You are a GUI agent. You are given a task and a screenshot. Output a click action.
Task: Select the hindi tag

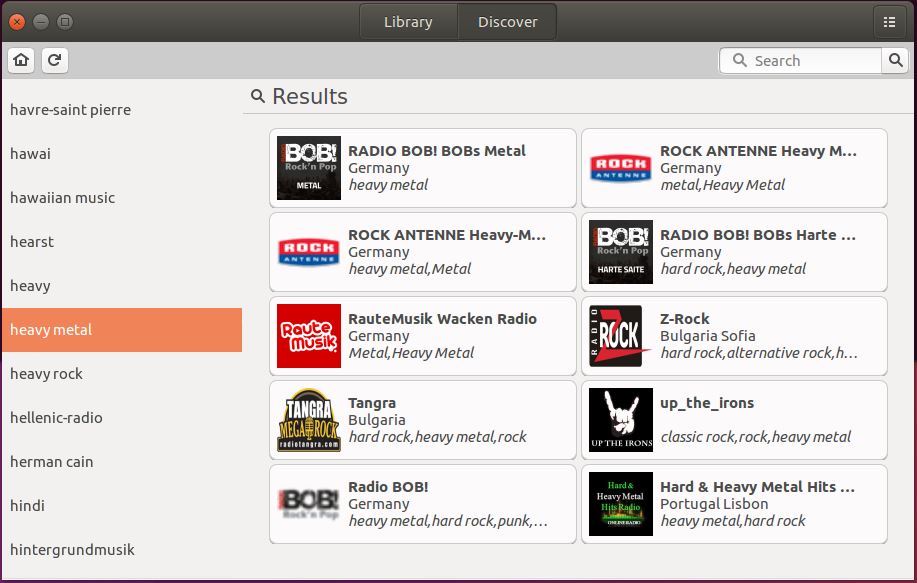(x=27, y=506)
